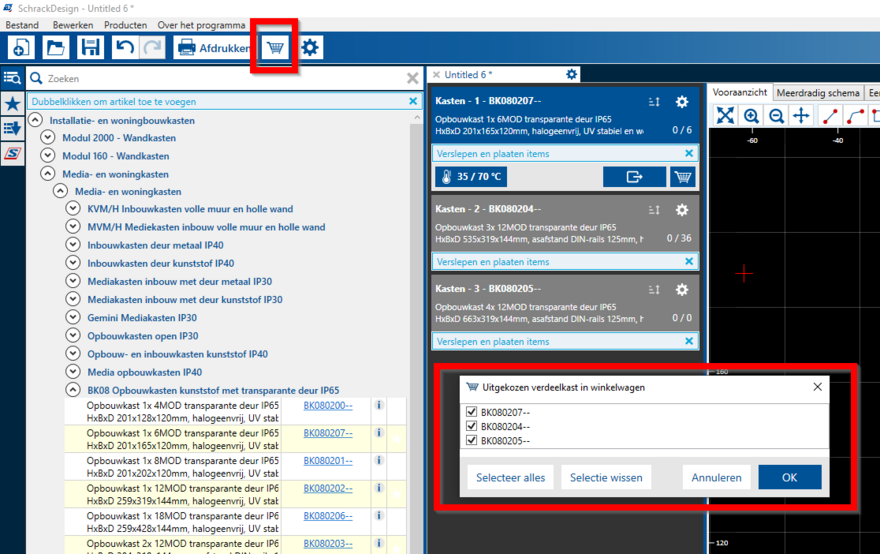This screenshot has height=554, width=880.
Task: Expand Modul 2000 - Wandkasten node
Action: [x=48, y=138]
